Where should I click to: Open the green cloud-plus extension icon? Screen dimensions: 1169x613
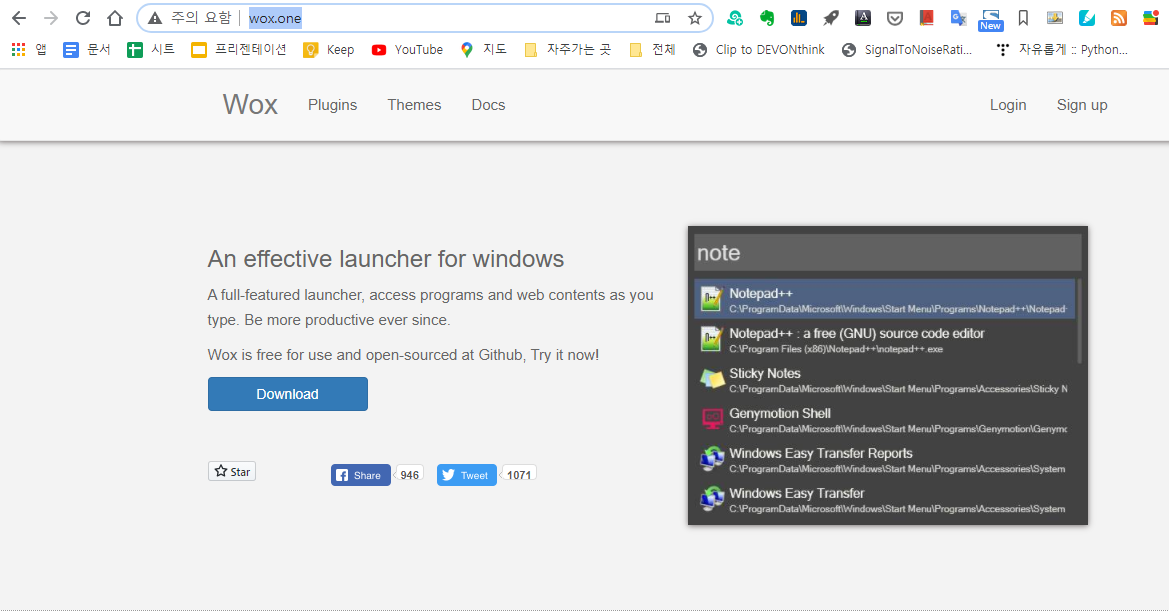click(735, 18)
